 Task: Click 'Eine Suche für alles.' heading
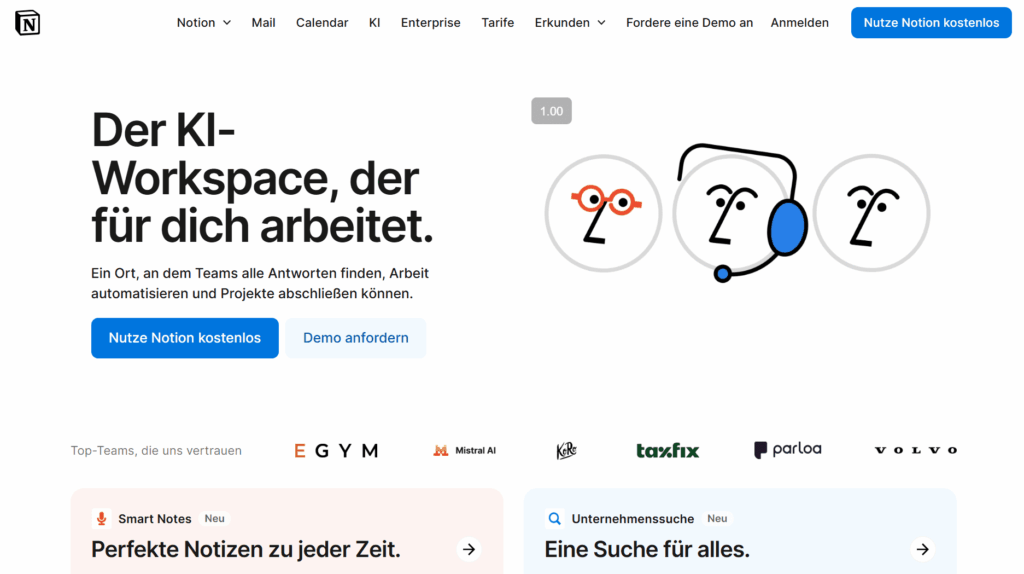point(647,550)
